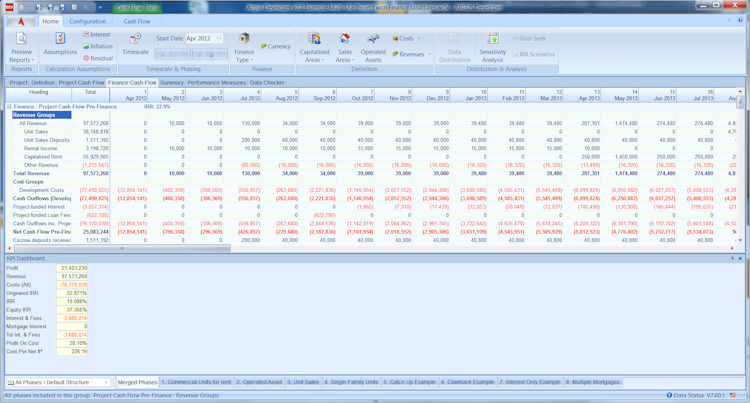The width and height of the screenshot is (750, 403).
Task: Select the 1. Commercial Units for rent tab
Action: tap(196, 382)
